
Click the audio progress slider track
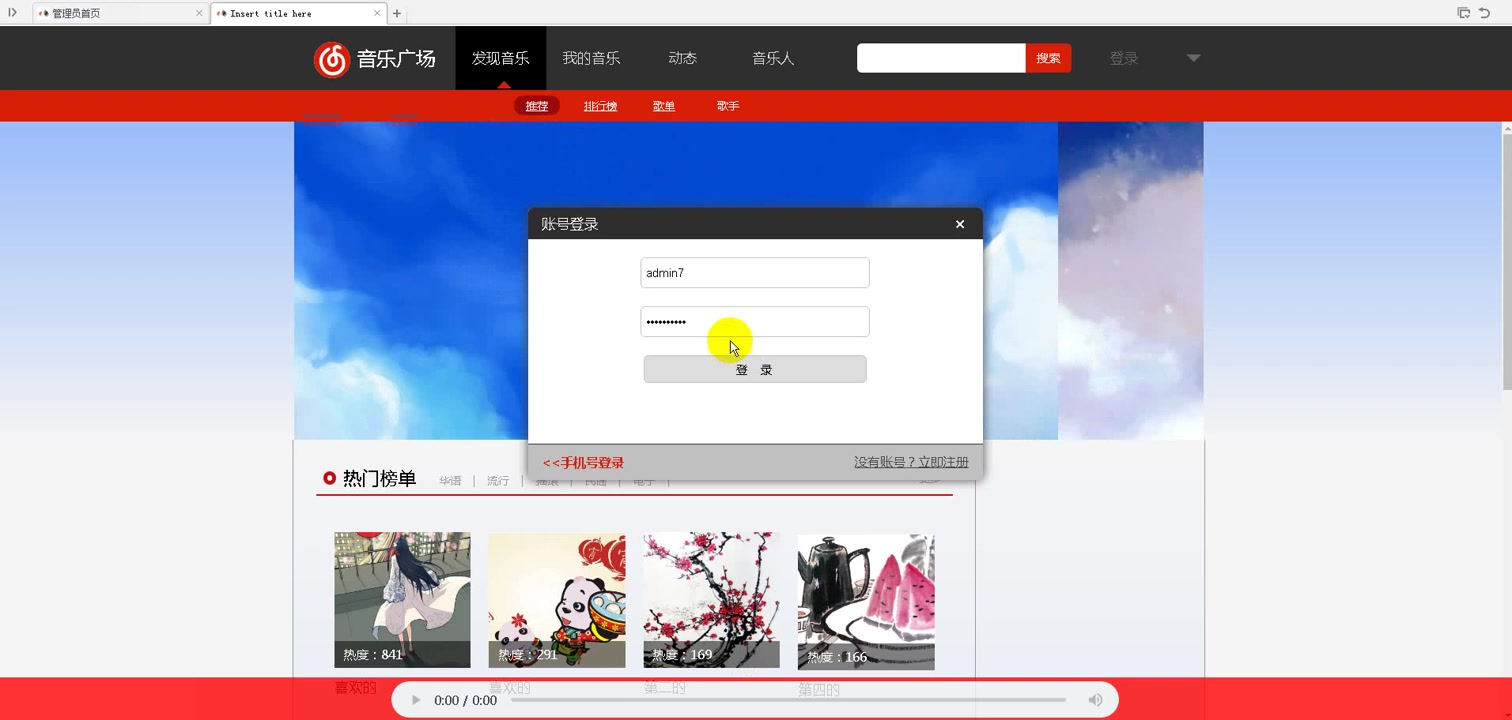point(788,700)
